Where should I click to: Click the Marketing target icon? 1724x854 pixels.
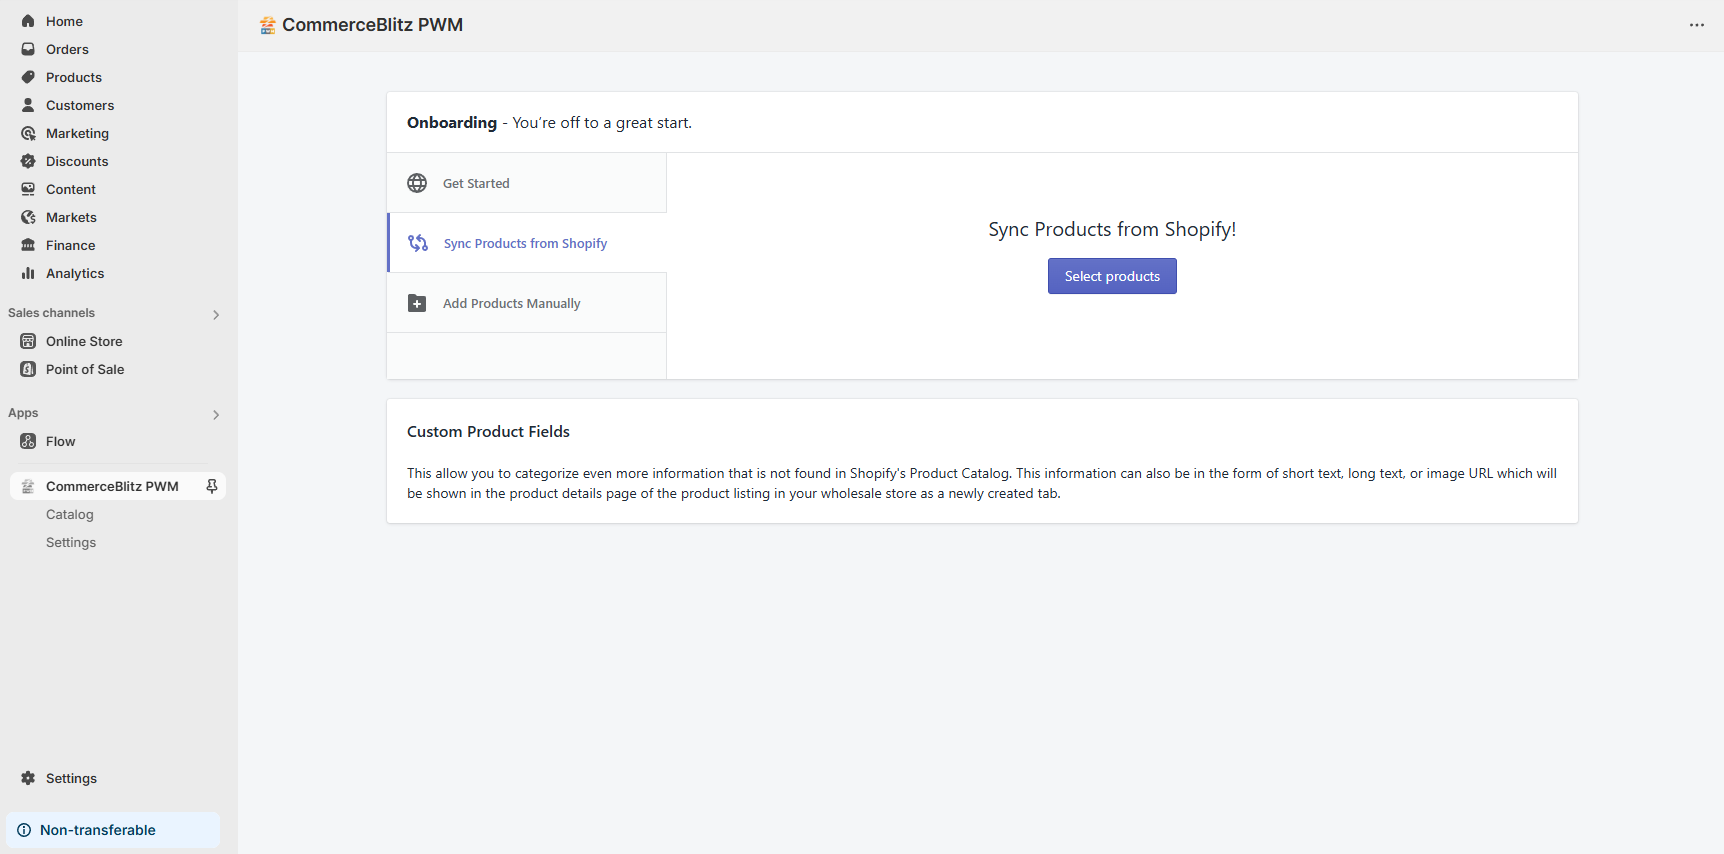(x=28, y=133)
